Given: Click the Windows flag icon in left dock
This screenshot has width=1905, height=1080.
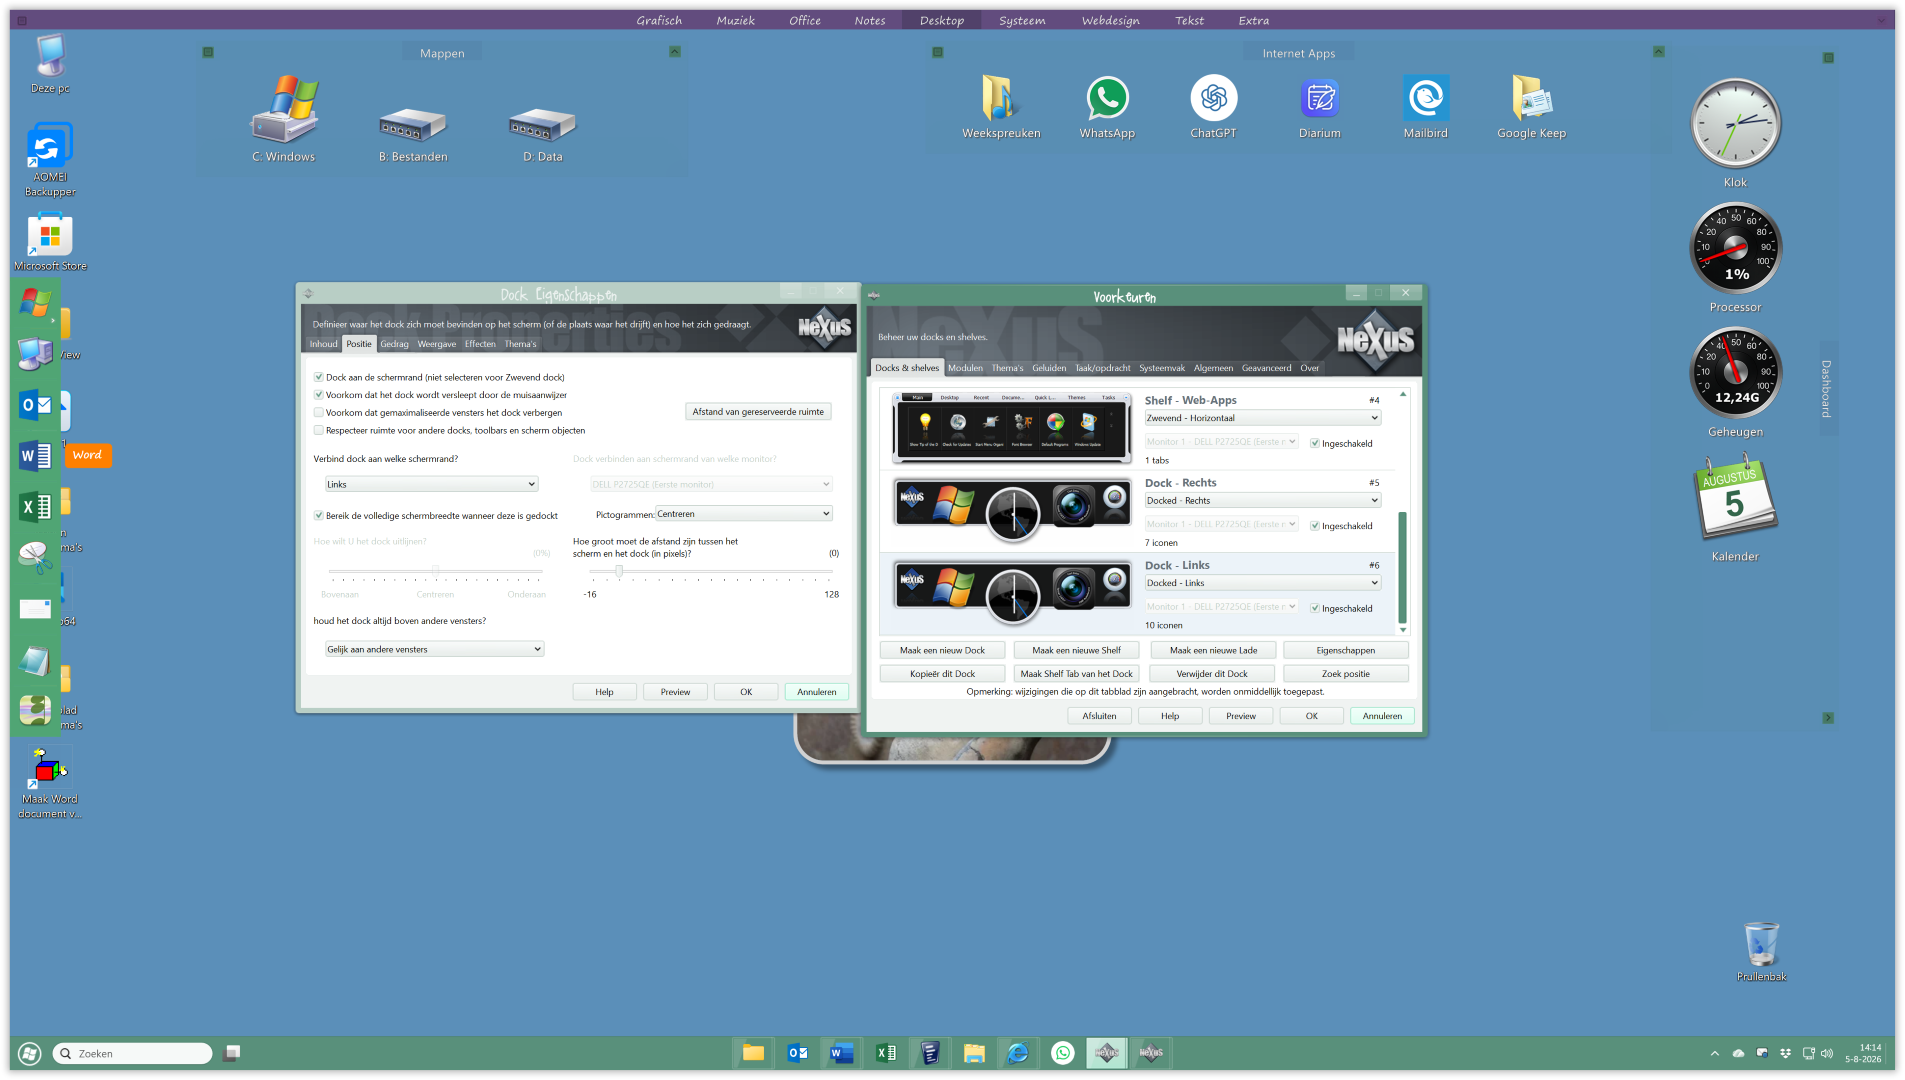Looking at the screenshot, I should click(35, 303).
